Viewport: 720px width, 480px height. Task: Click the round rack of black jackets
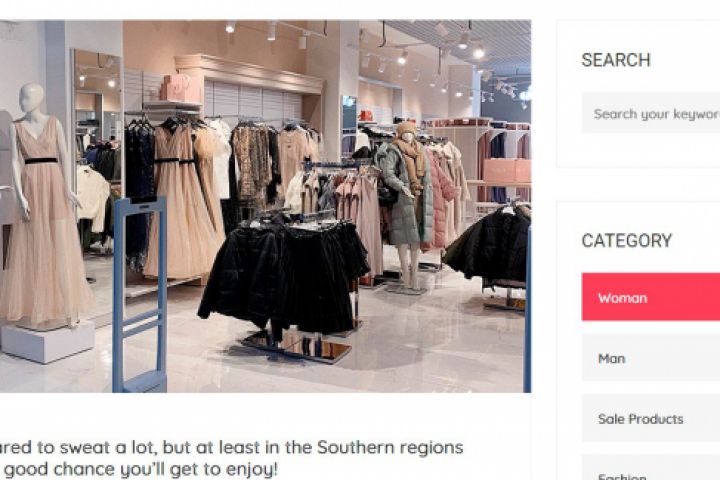285,274
